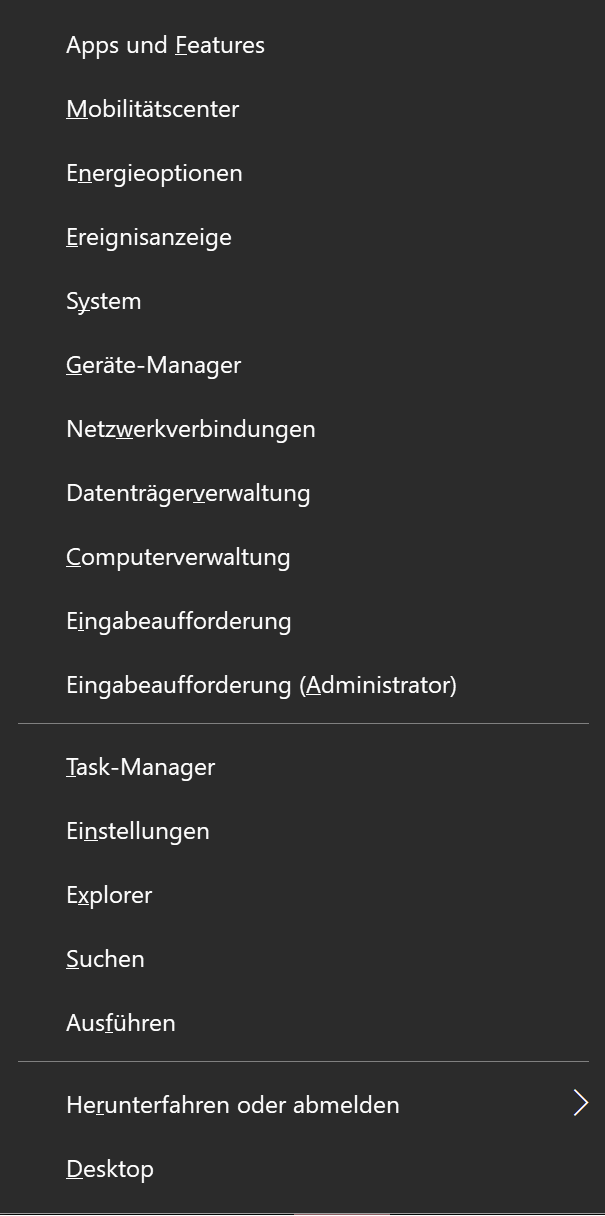Open Apps und Features
Viewport: 605px width, 1216px height.
(x=165, y=45)
